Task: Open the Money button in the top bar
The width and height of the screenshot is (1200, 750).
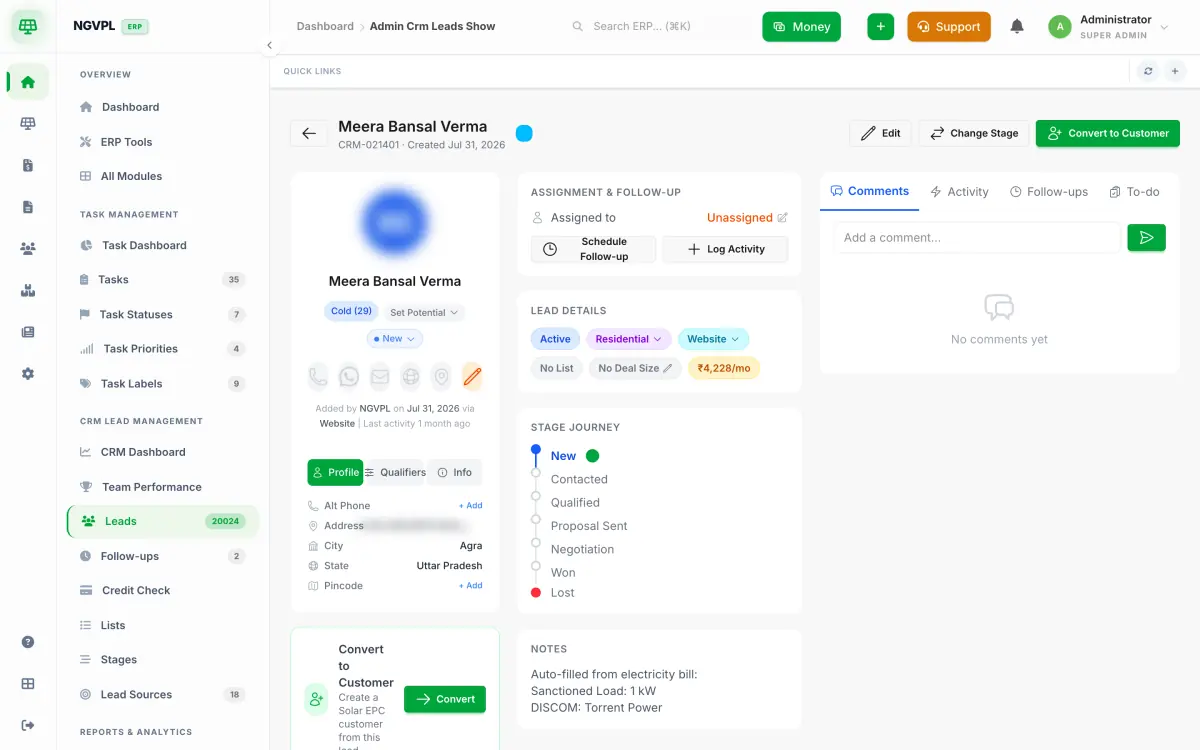Action: point(802,27)
